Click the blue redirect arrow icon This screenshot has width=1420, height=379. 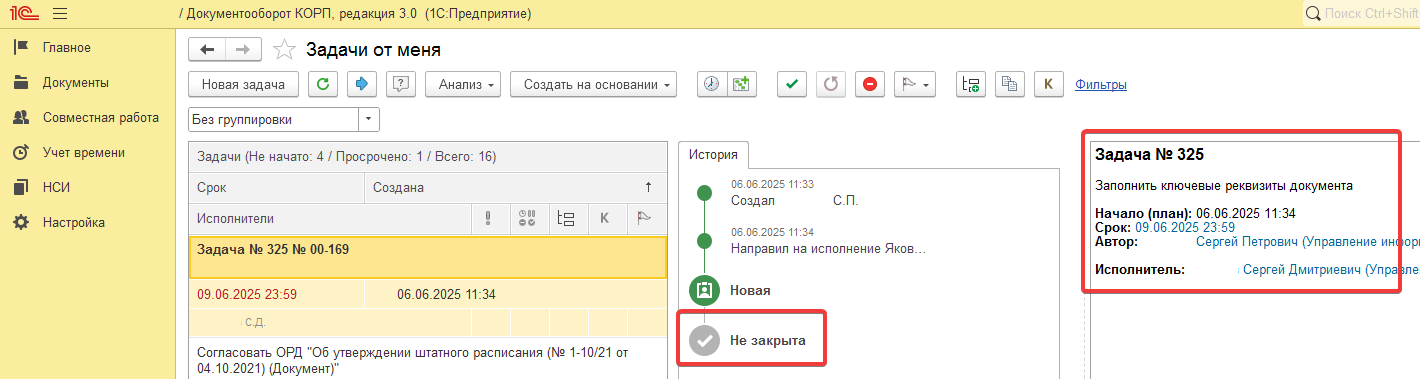click(x=361, y=85)
